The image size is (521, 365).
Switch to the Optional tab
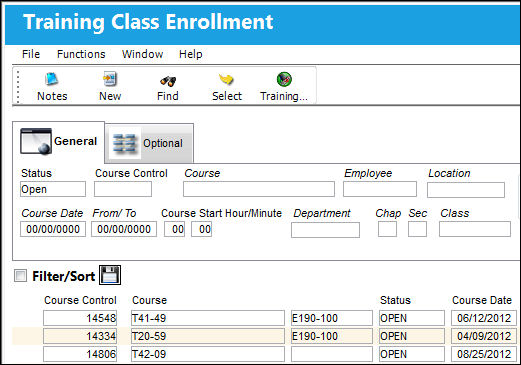(149, 144)
